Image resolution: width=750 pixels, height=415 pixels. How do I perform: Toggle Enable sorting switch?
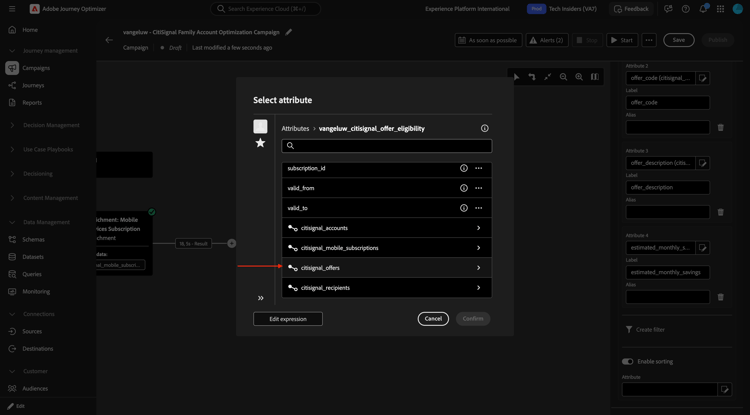(628, 361)
